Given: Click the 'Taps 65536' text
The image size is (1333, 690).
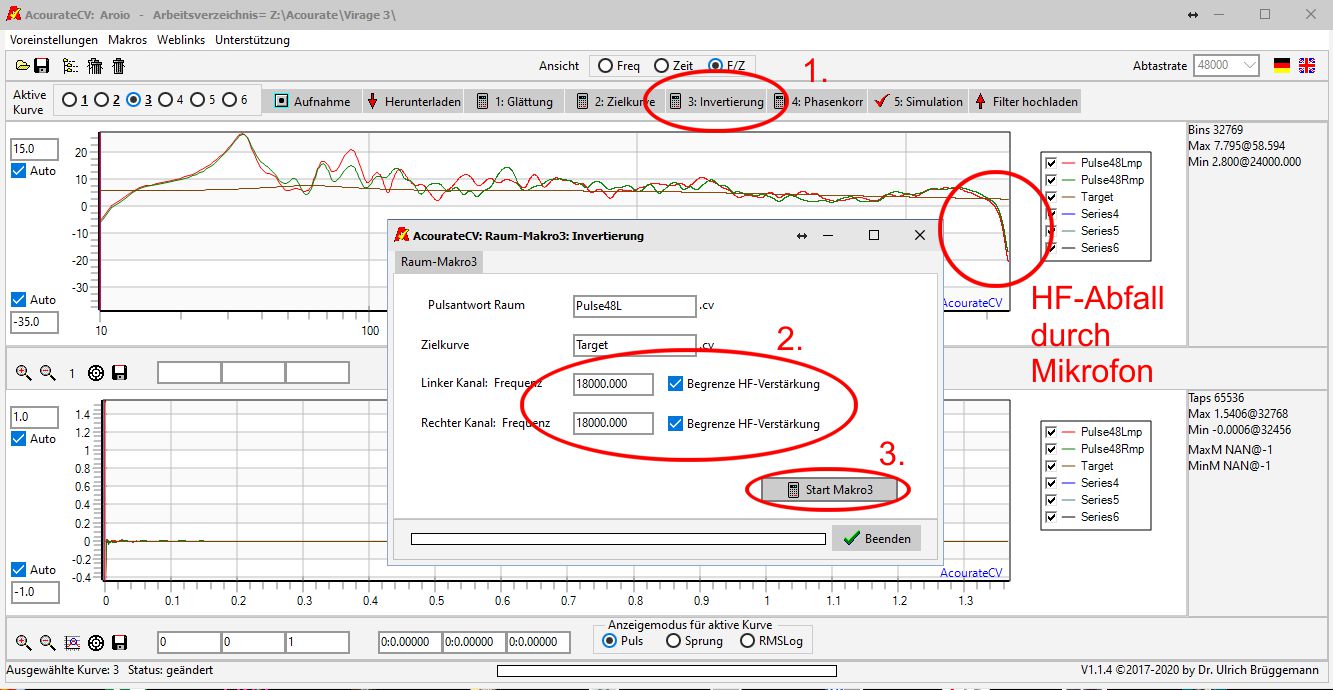Looking at the screenshot, I should click(x=1214, y=398).
